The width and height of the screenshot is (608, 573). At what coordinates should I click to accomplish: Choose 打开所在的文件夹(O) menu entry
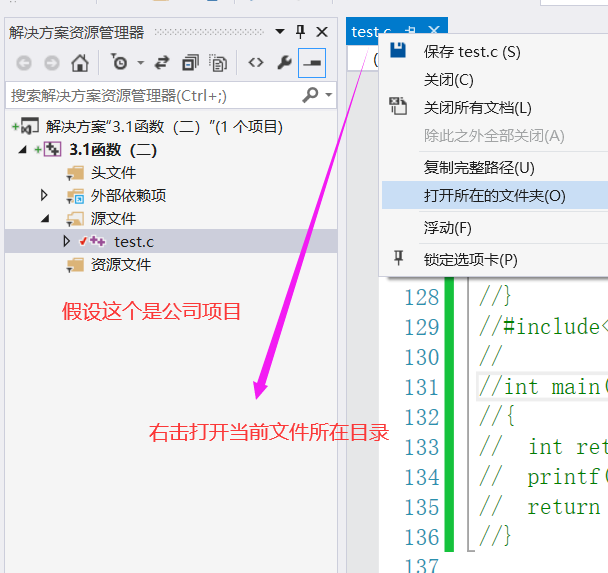pyautogui.click(x=495, y=195)
